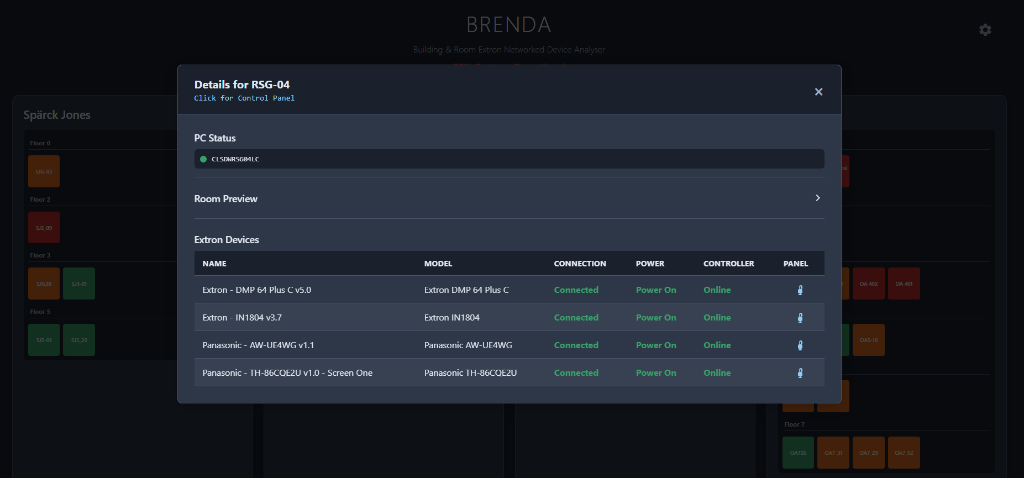Open the OA7 02 room tile in the background

pos(904,453)
